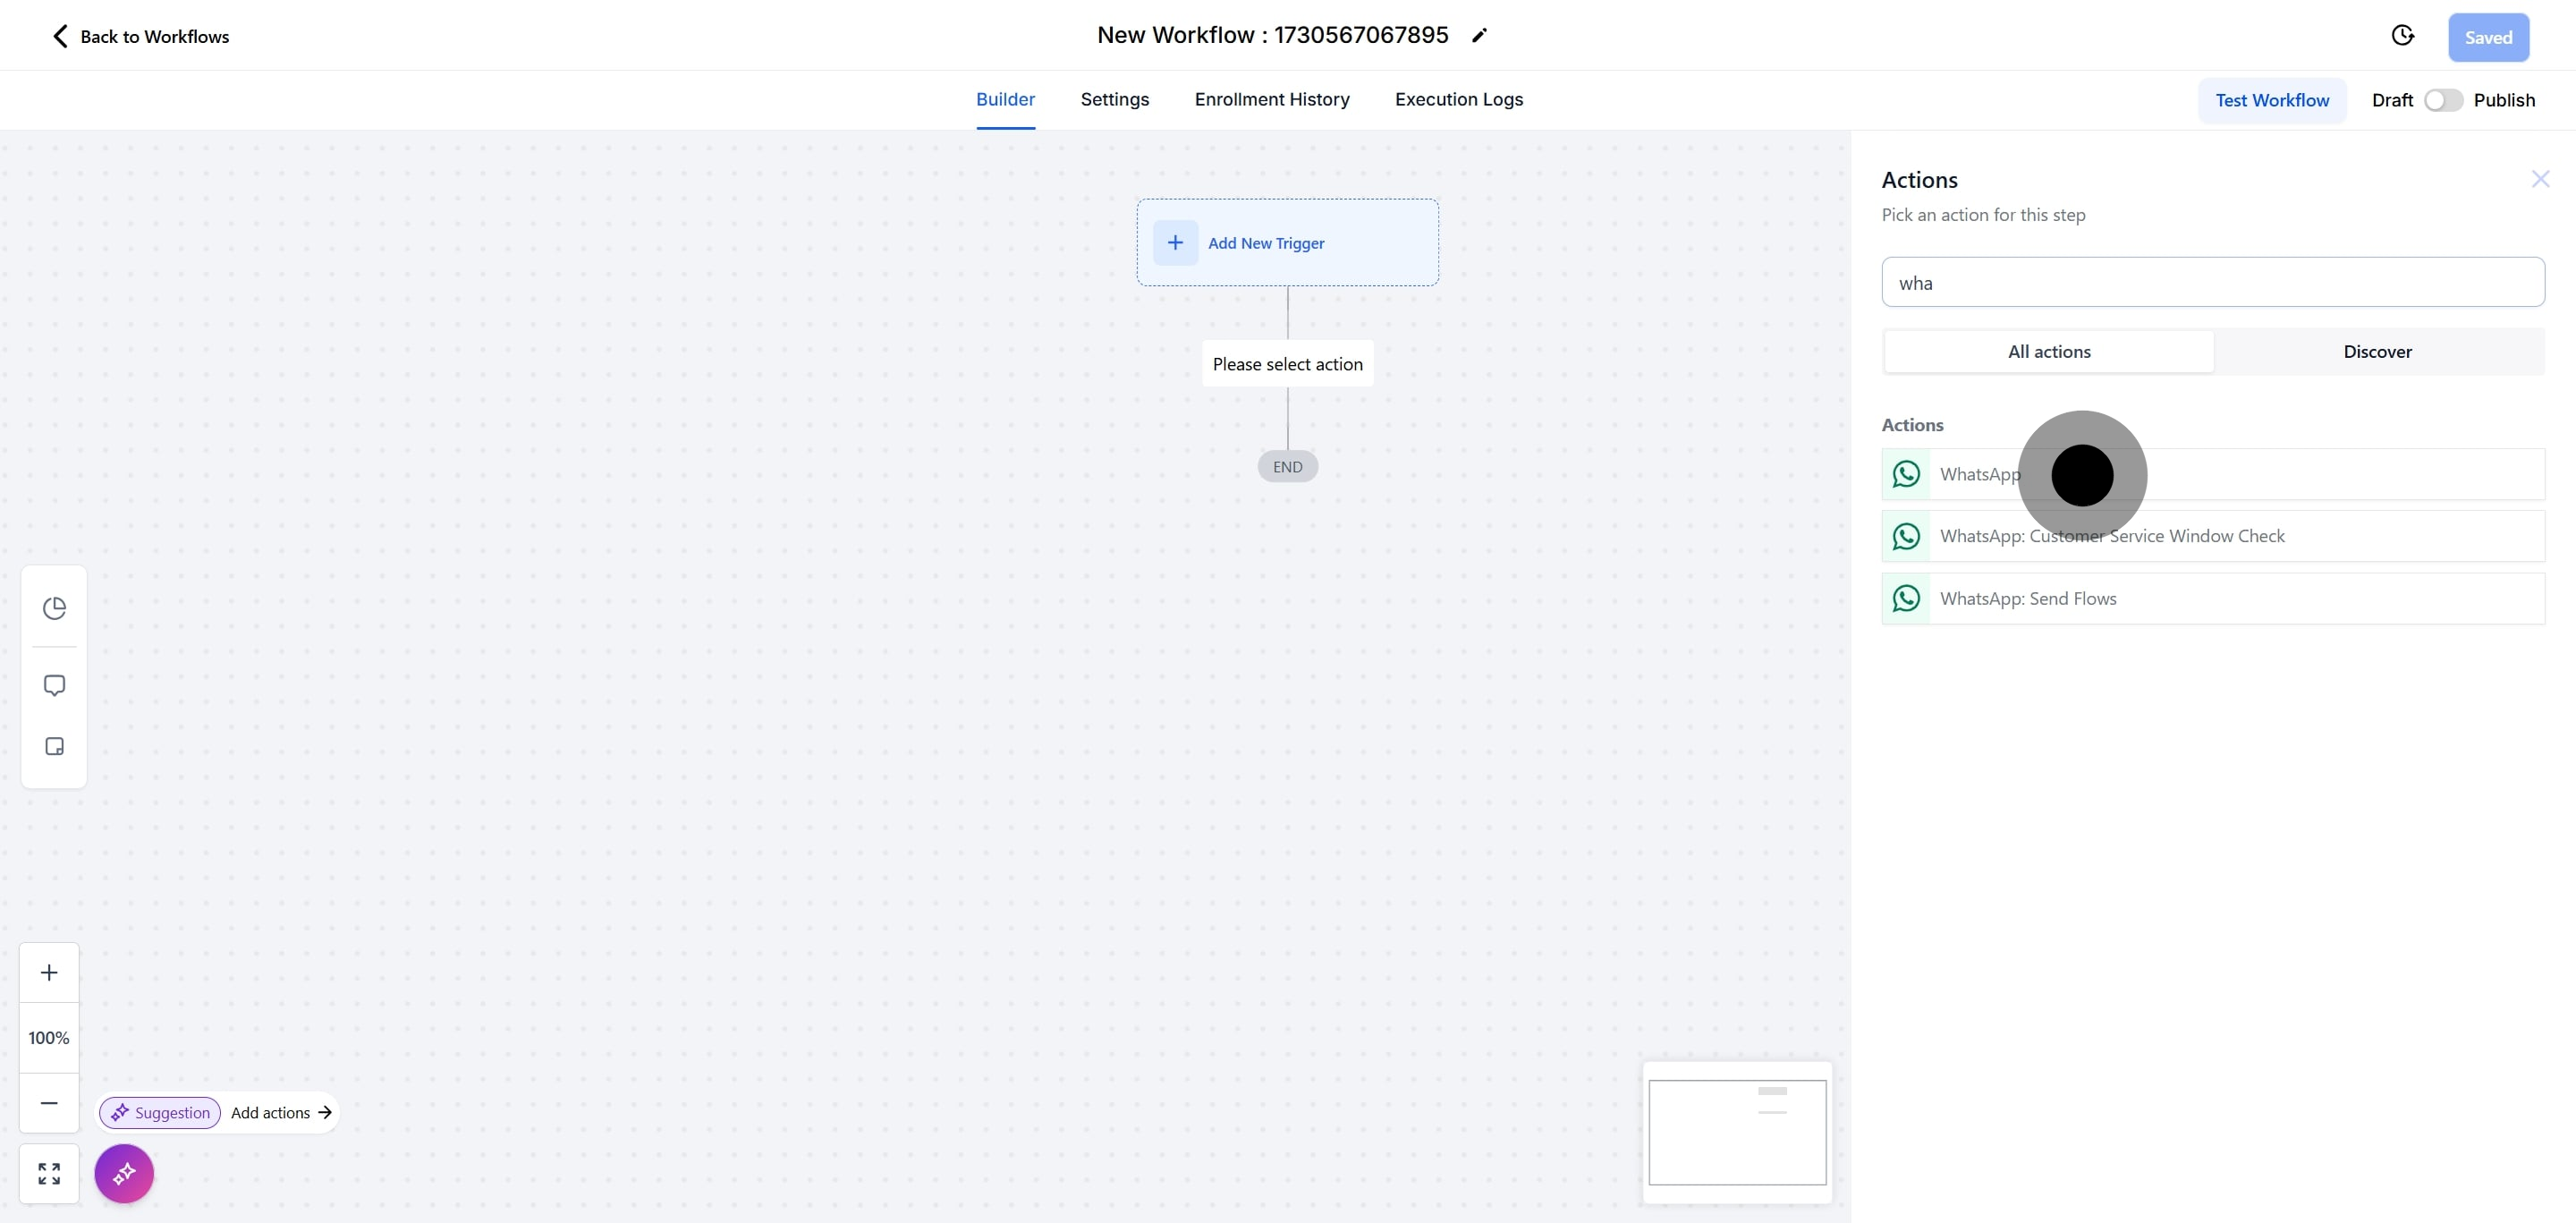2576x1223 pixels.
Task: Select WhatsApp: Send Flows action
Action: (2213, 598)
